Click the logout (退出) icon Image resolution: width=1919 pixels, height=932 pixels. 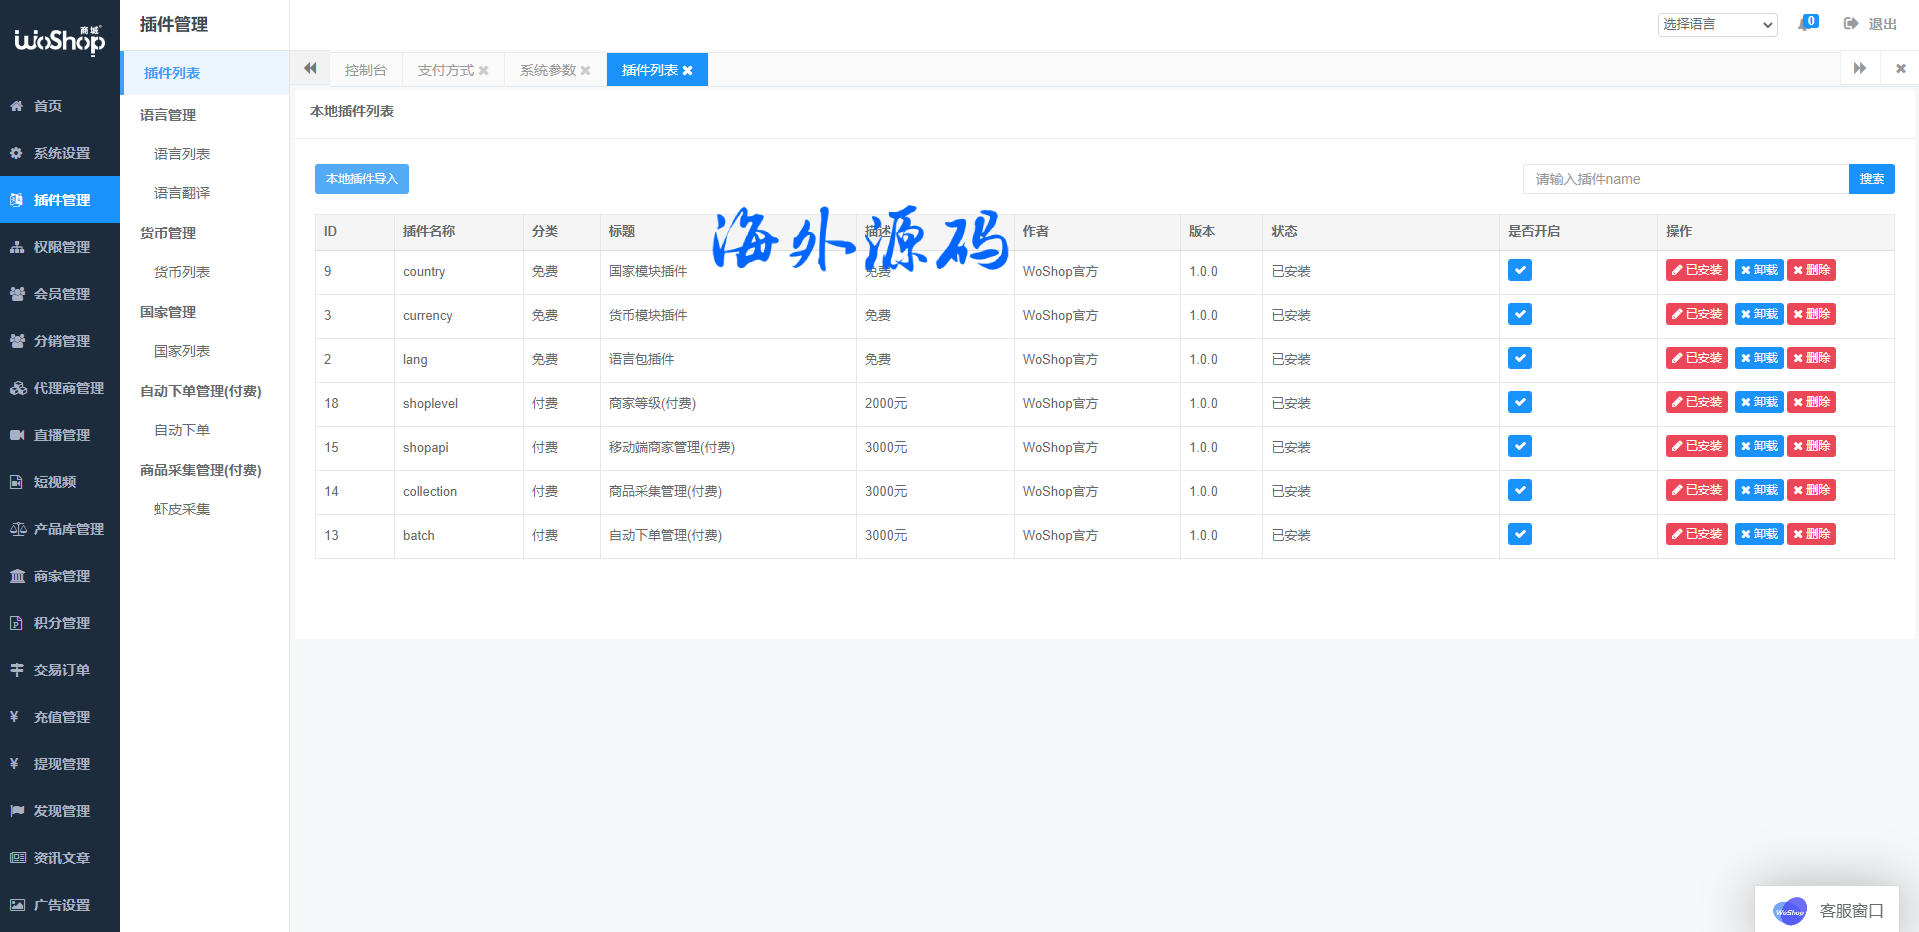click(x=1851, y=24)
